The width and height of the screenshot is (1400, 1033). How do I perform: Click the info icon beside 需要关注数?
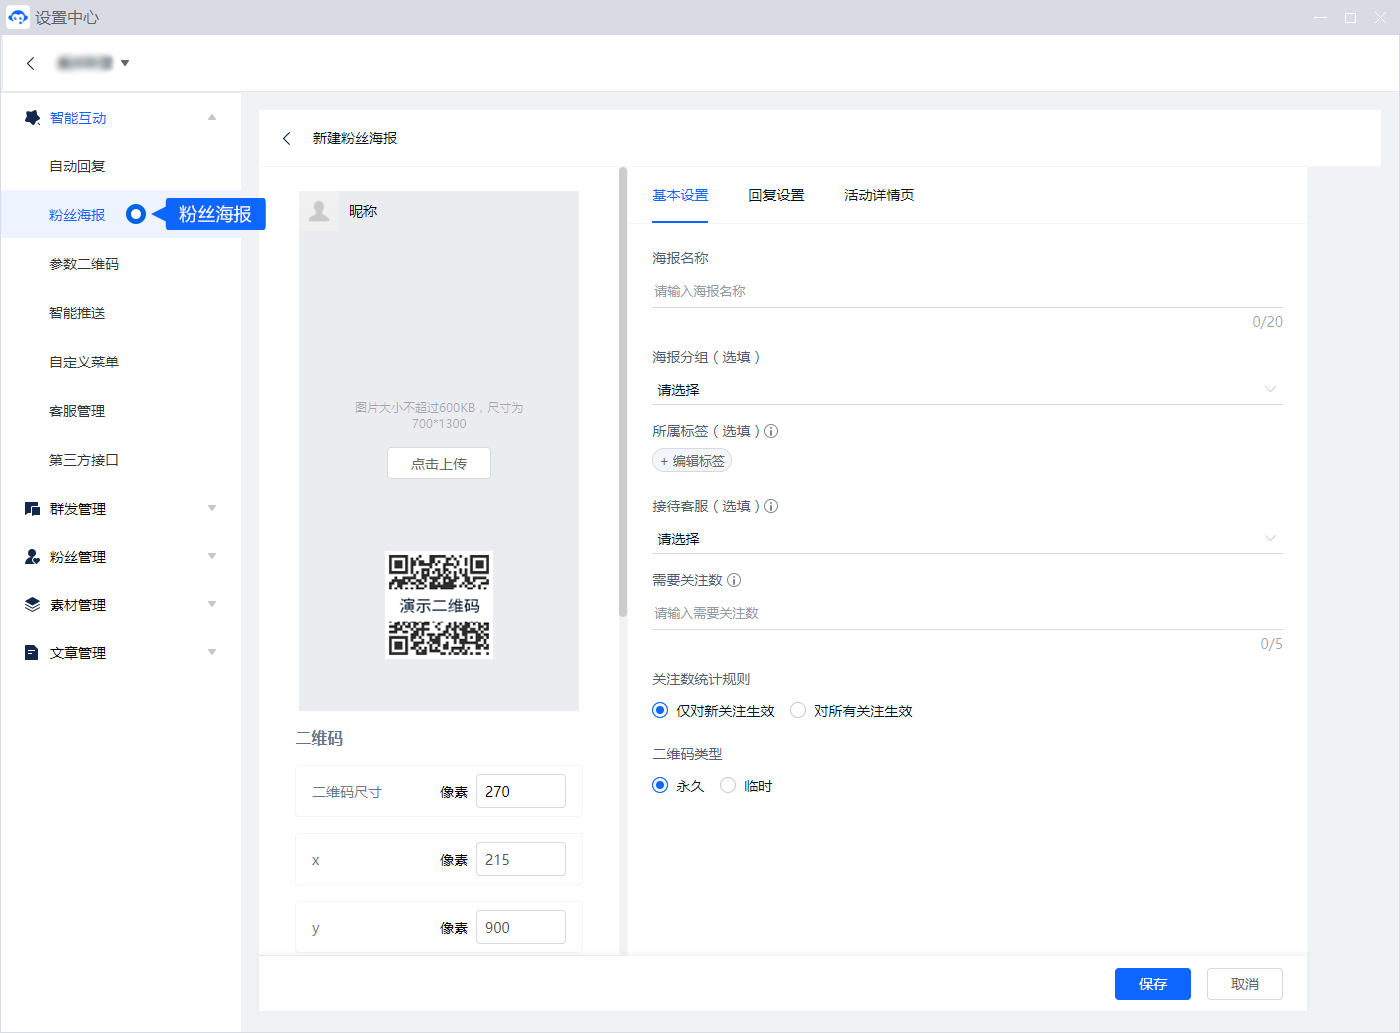(x=734, y=580)
